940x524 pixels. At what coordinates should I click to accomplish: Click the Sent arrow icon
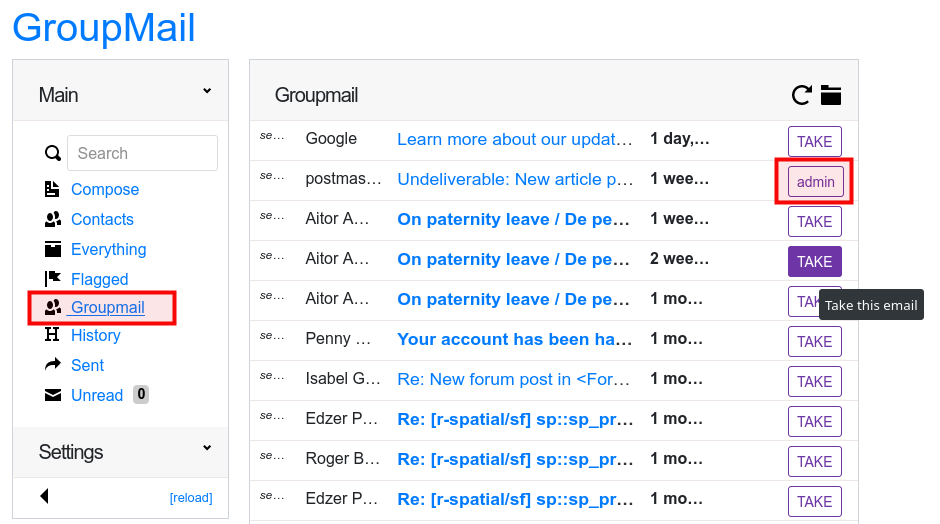(x=53, y=365)
